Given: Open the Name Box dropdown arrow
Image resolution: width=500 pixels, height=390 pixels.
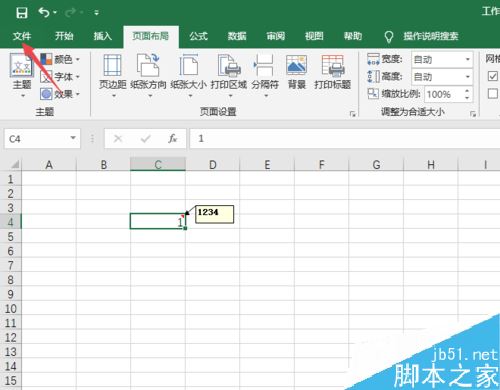Looking at the screenshot, I should [73, 138].
